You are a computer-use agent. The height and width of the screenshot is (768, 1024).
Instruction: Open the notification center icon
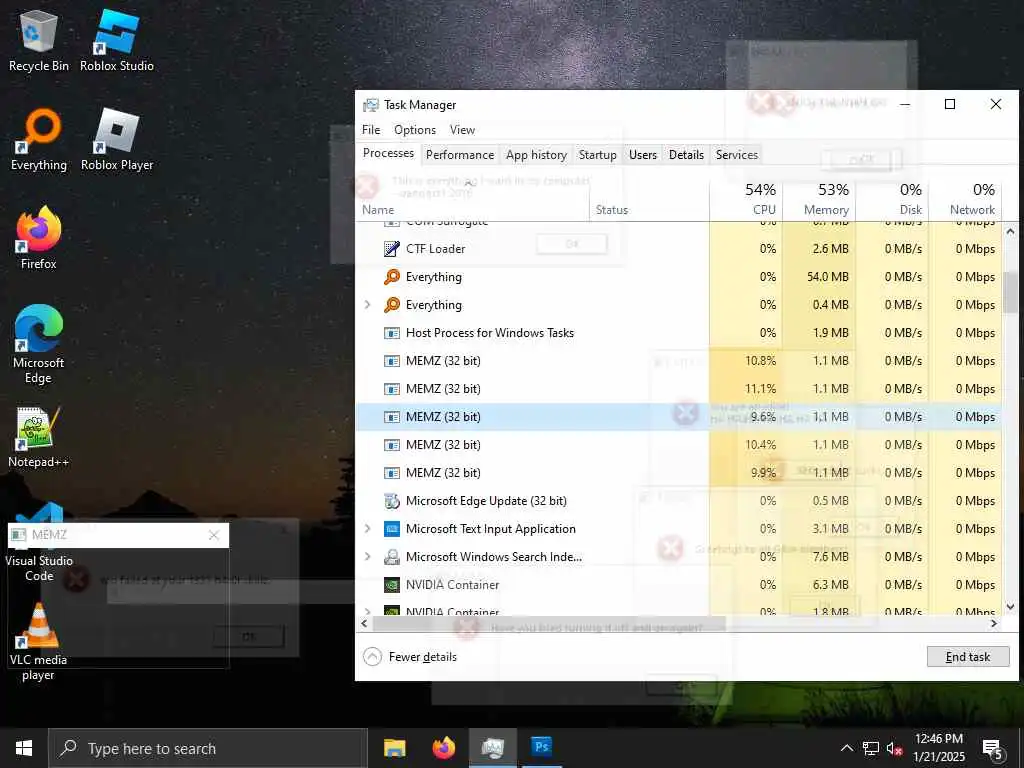993,749
